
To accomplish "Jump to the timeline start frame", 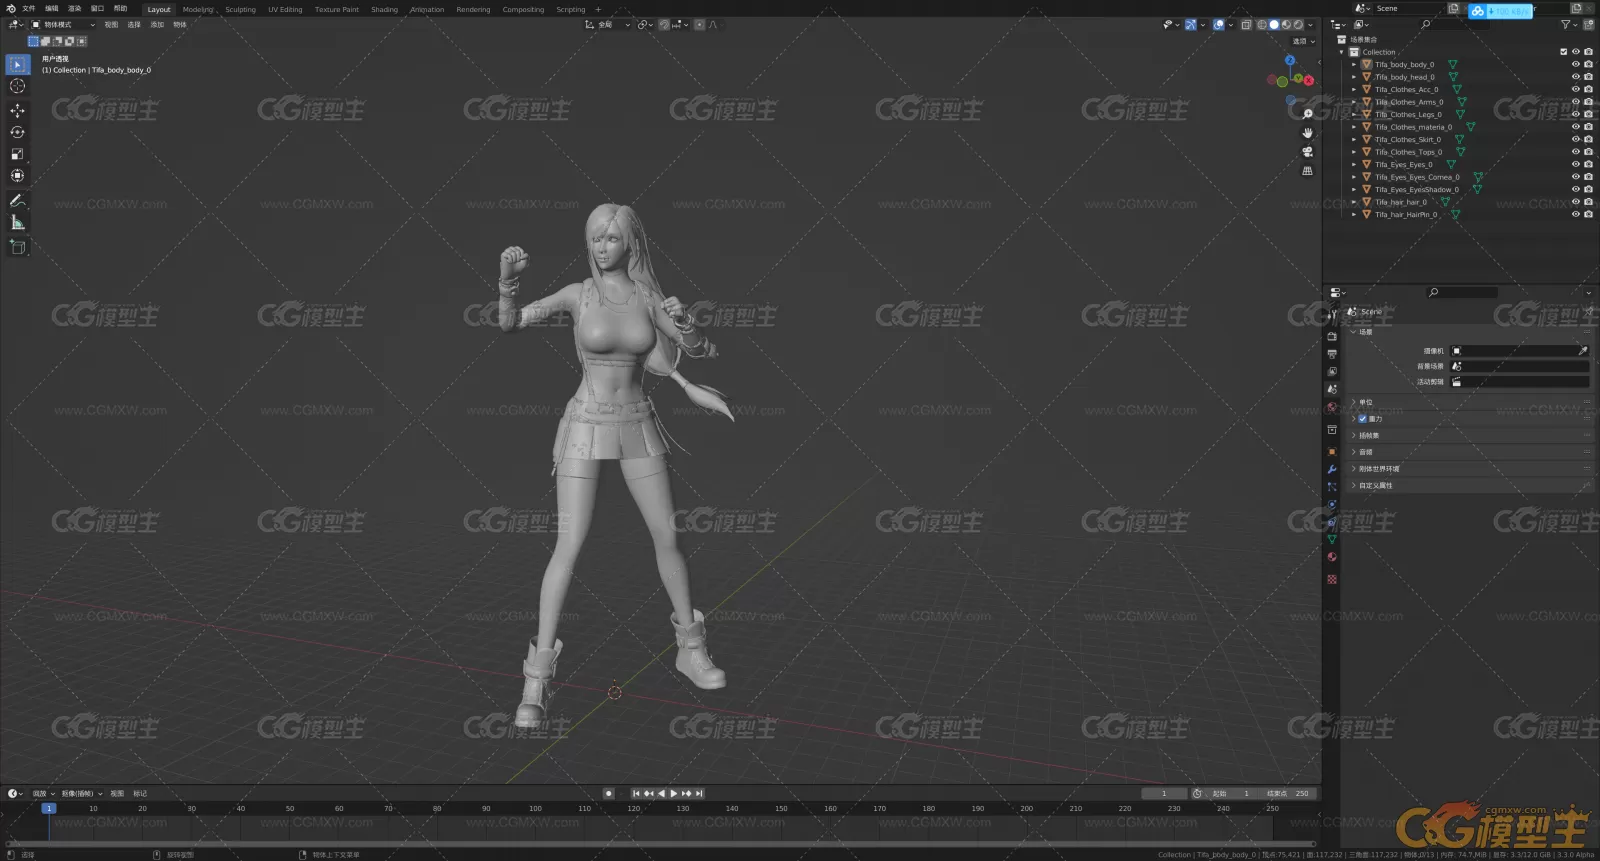I will [636, 793].
